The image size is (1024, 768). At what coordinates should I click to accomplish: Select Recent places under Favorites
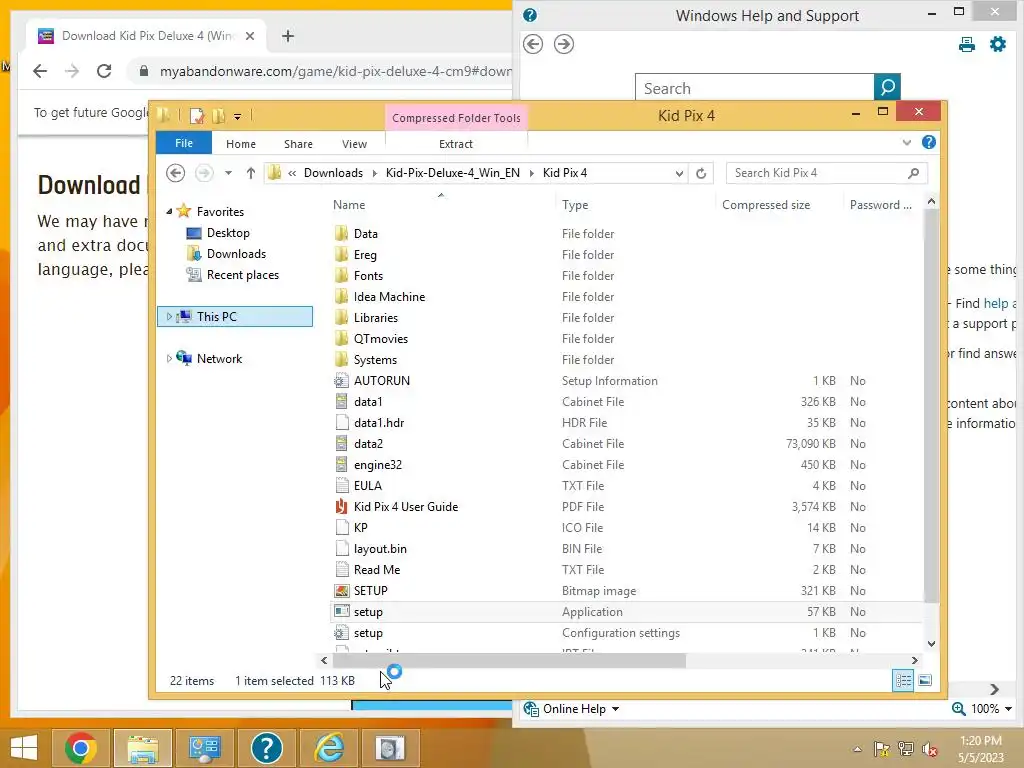pyautogui.click(x=242, y=275)
